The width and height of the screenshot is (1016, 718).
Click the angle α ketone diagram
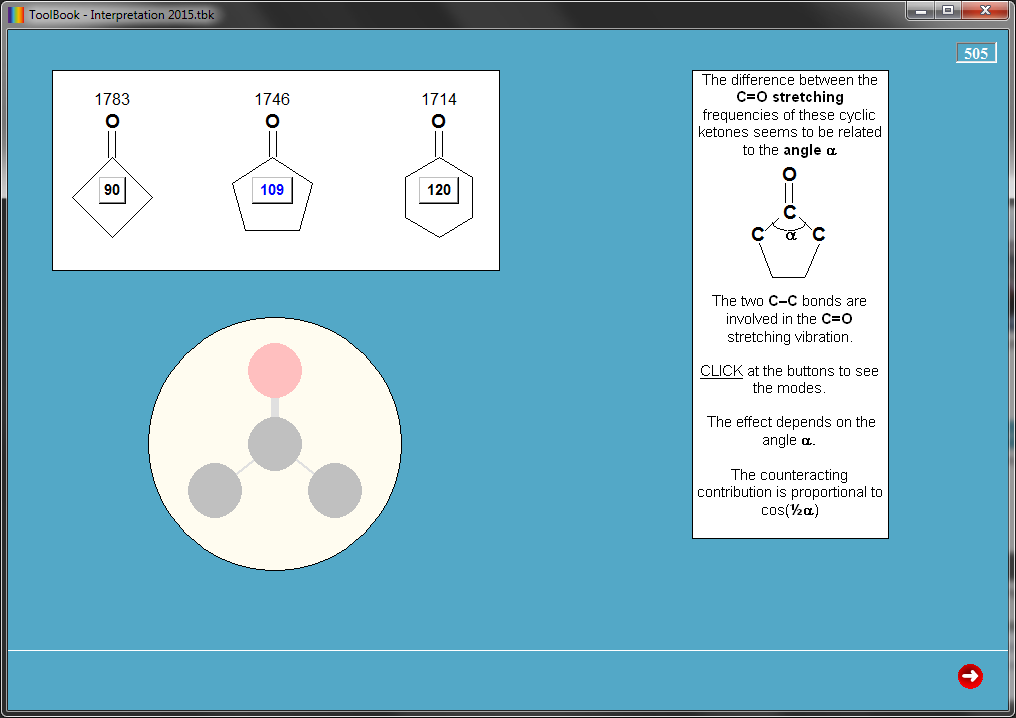click(x=789, y=223)
